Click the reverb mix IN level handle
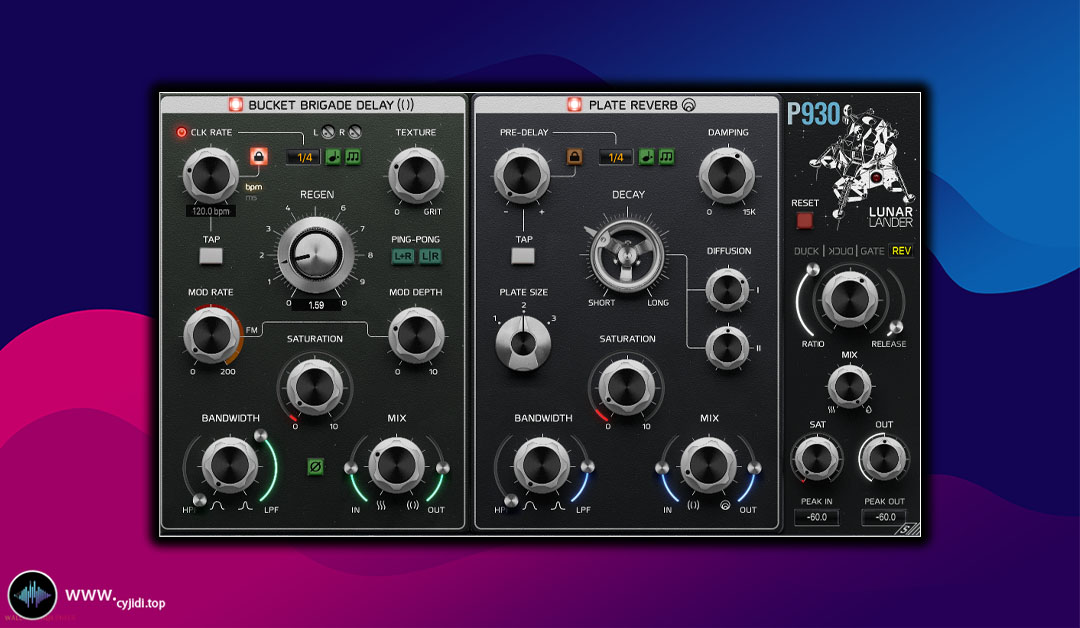 (662, 468)
